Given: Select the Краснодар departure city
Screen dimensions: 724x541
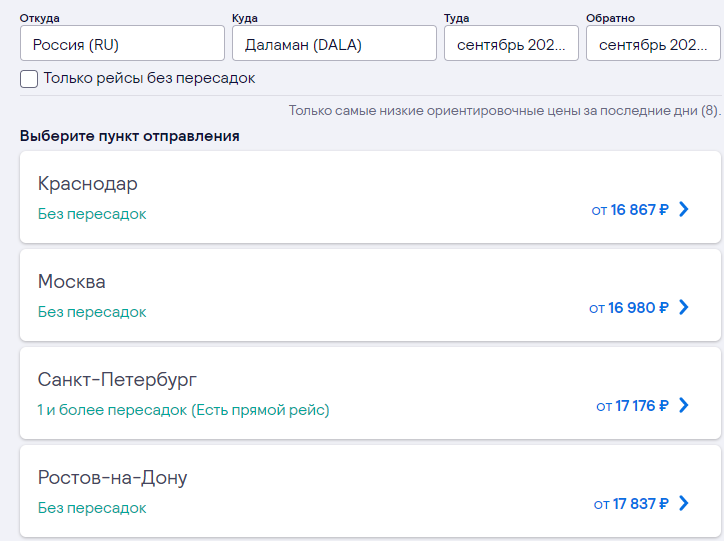Looking at the screenshot, I should click(370, 197).
